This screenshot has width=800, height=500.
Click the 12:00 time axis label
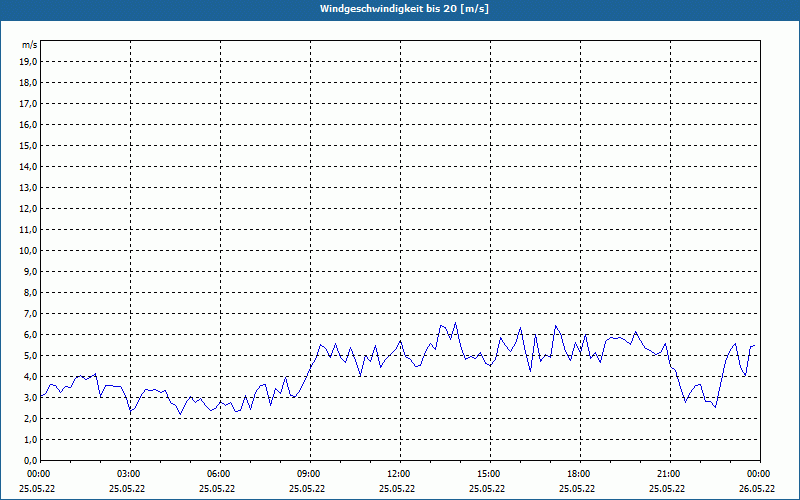point(400,474)
